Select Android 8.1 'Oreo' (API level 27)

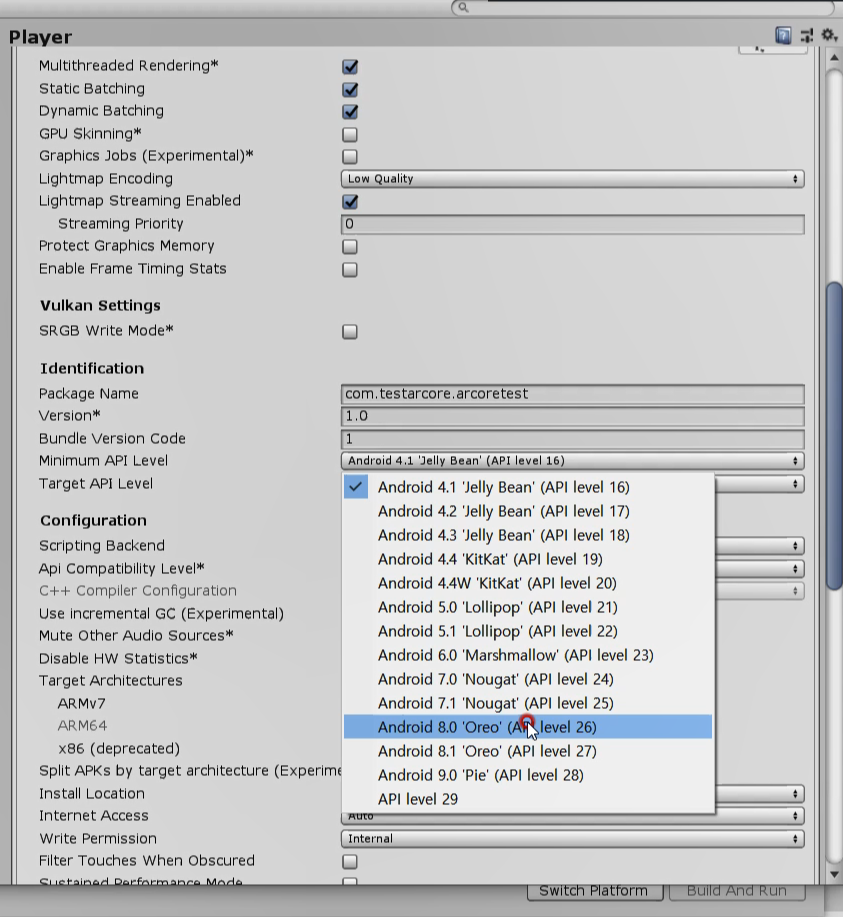528,751
